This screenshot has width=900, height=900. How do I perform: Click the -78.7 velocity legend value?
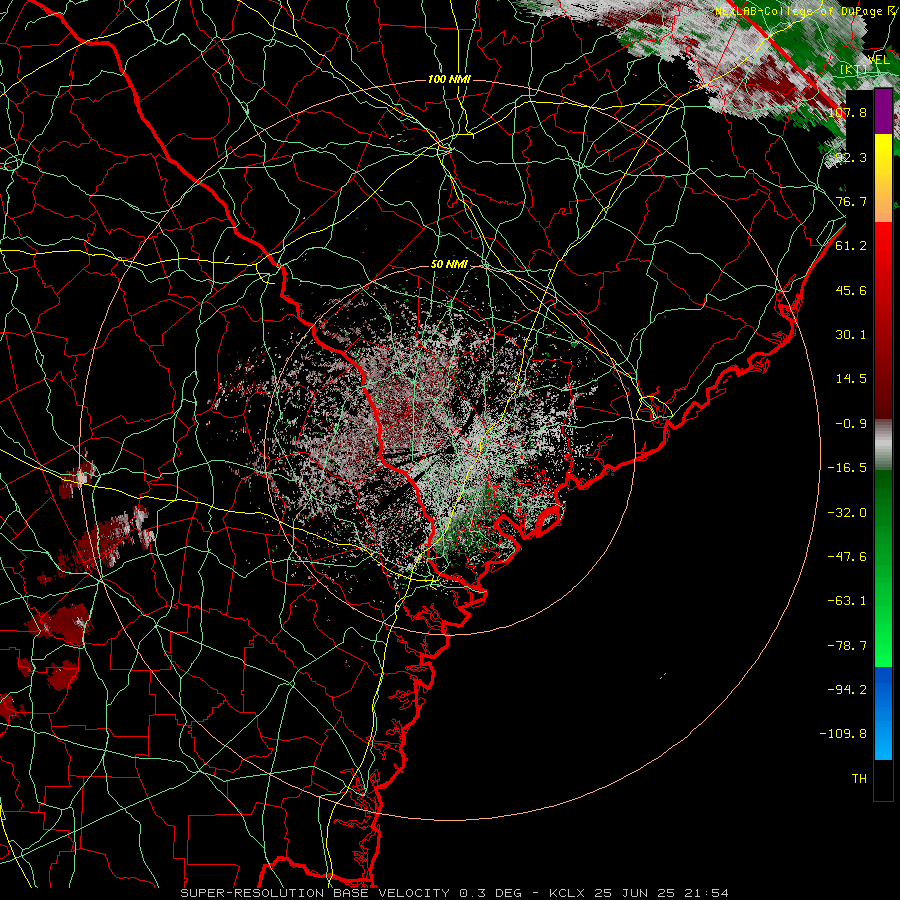pyautogui.click(x=847, y=646)
